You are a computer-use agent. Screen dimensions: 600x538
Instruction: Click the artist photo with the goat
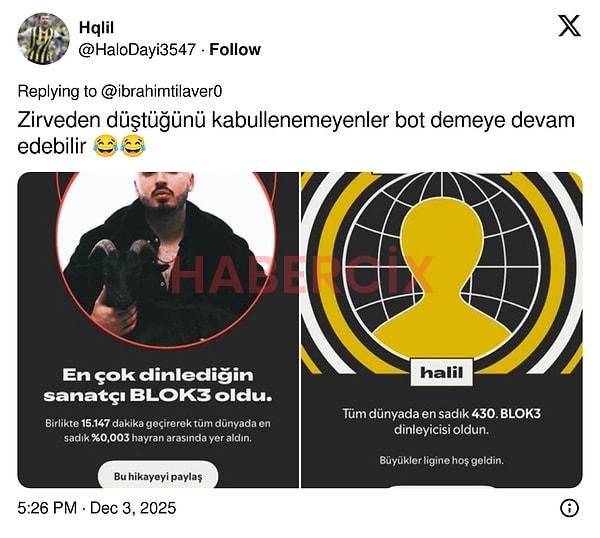(x=166, y=258)
